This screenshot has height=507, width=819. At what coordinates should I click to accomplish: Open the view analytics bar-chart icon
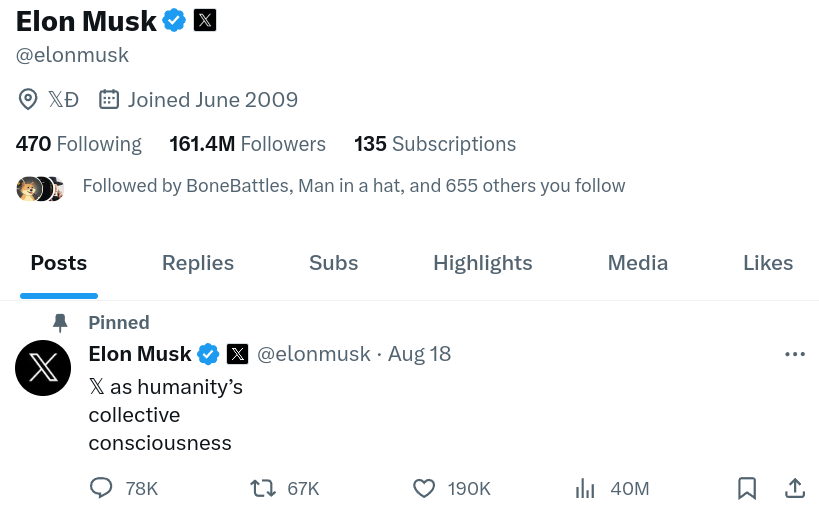click(585, 488)
